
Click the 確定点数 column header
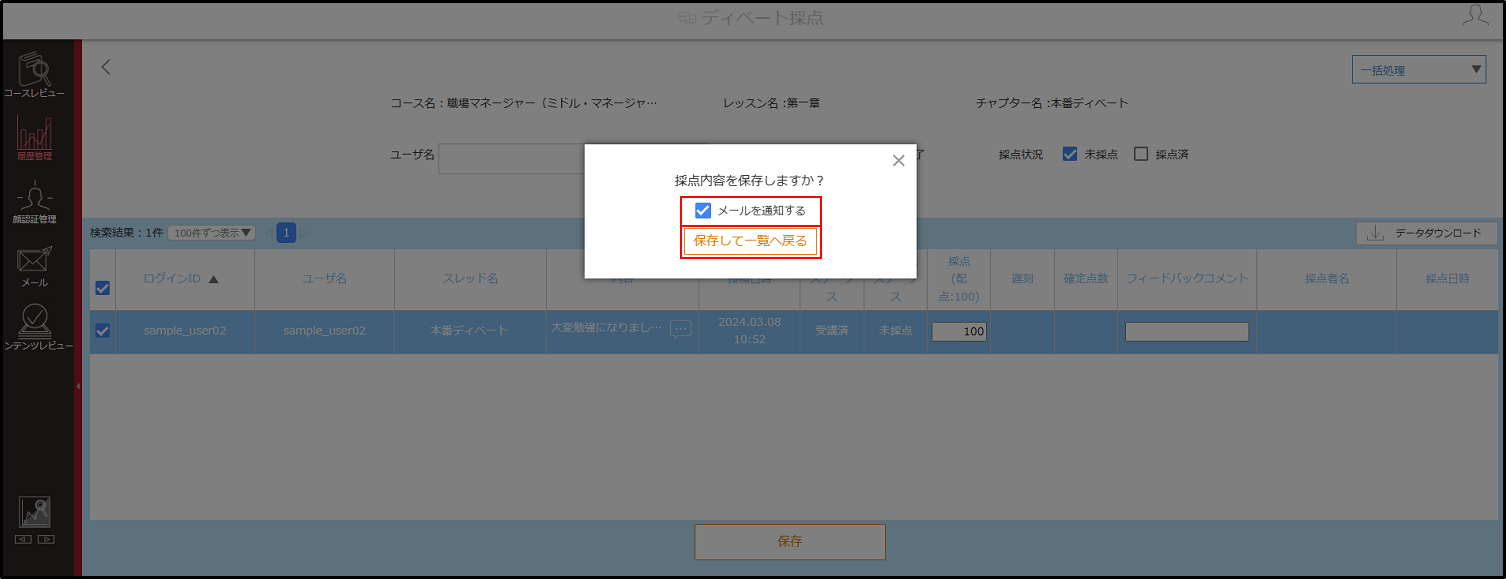click(1086, 279)
